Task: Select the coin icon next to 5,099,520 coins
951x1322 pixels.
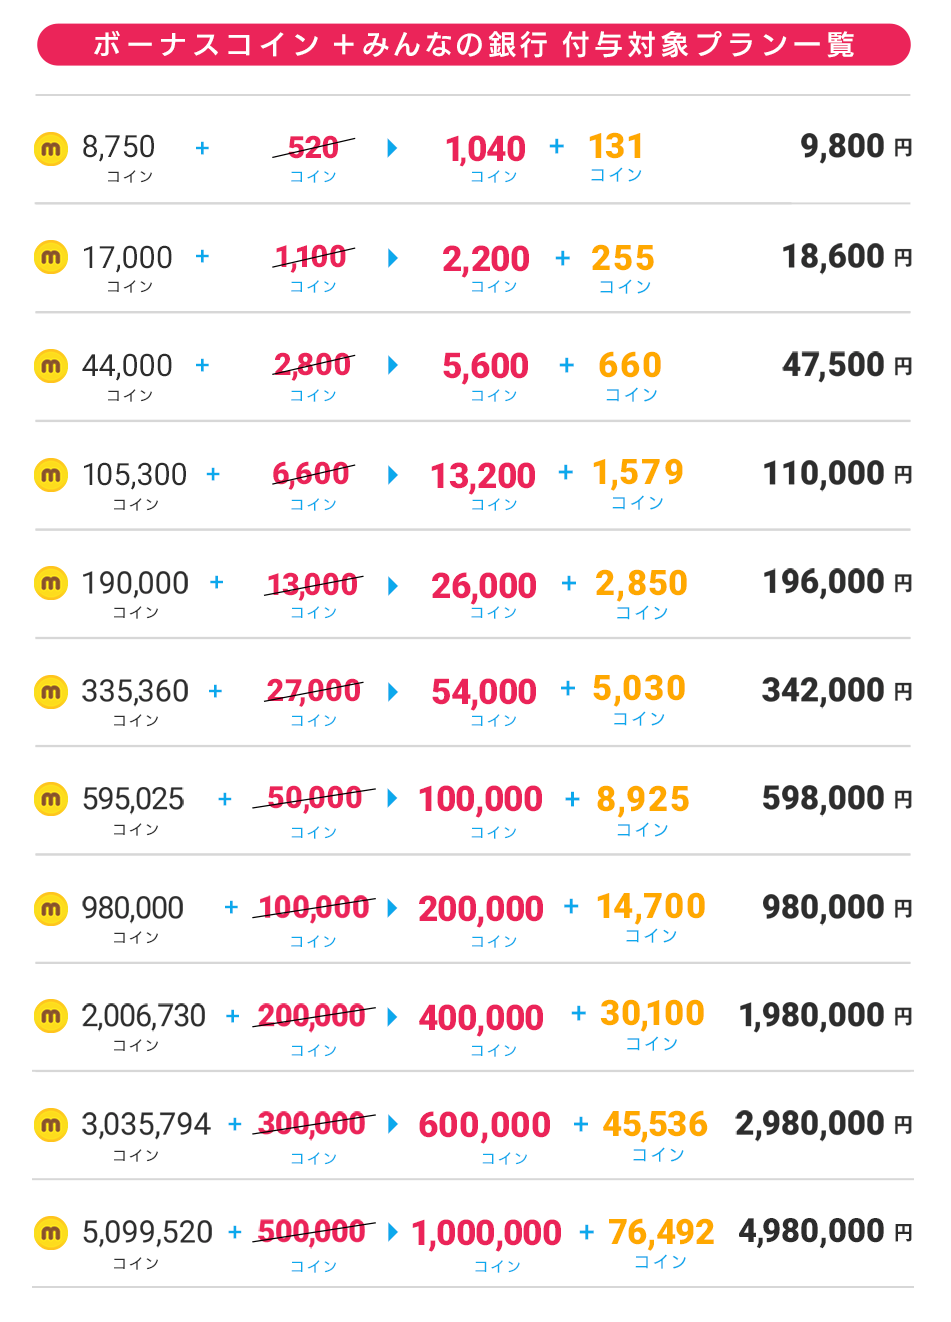Action: coord(51,1232)
